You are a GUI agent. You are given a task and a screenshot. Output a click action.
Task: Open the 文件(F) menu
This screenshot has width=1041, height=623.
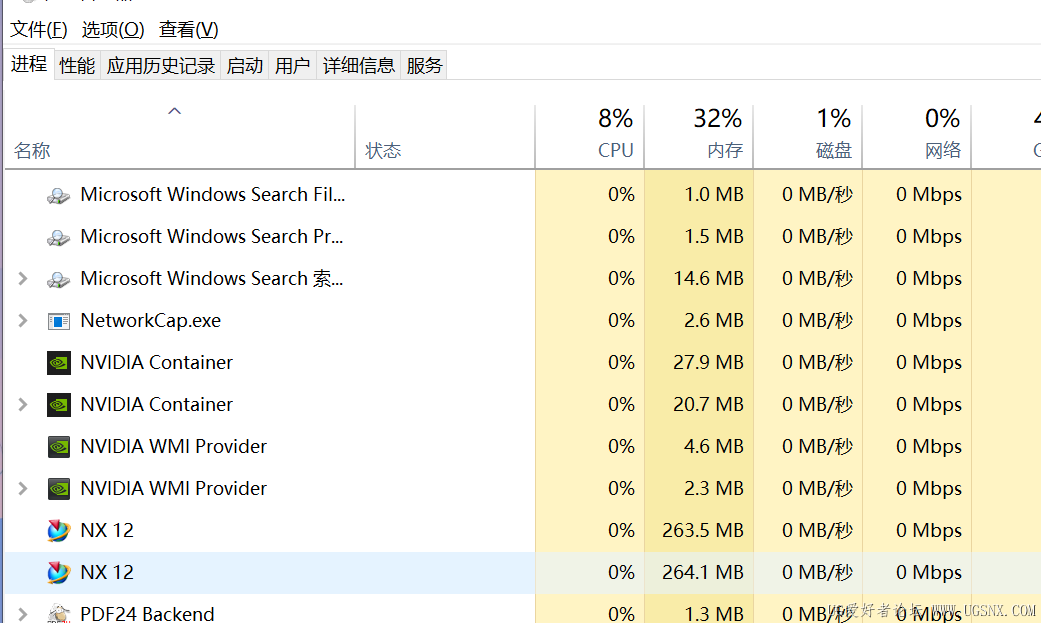(x=39, y=29)
